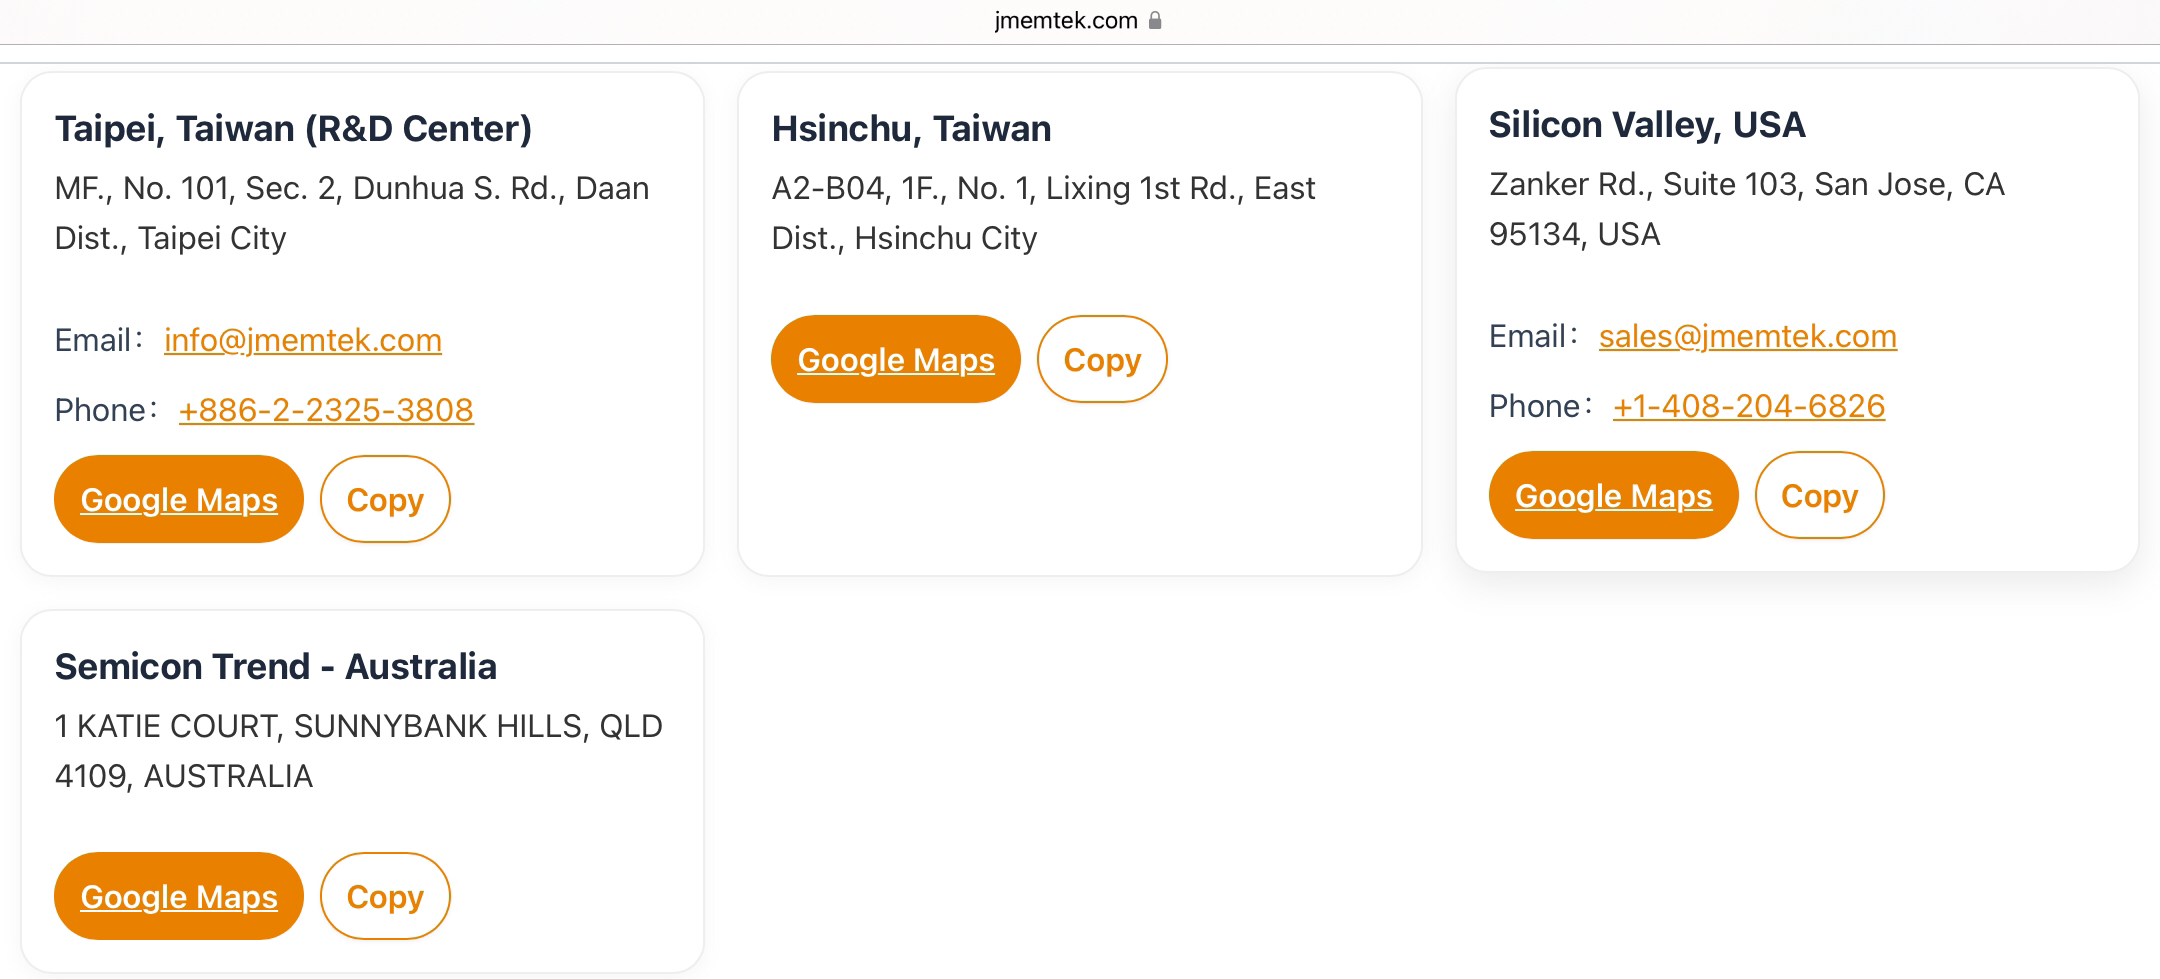This screenshot has height=979, width=2160.
Task: Select the Silicon Valley, USA heading
Action: pyautogui.click(x=1647, y=124)
